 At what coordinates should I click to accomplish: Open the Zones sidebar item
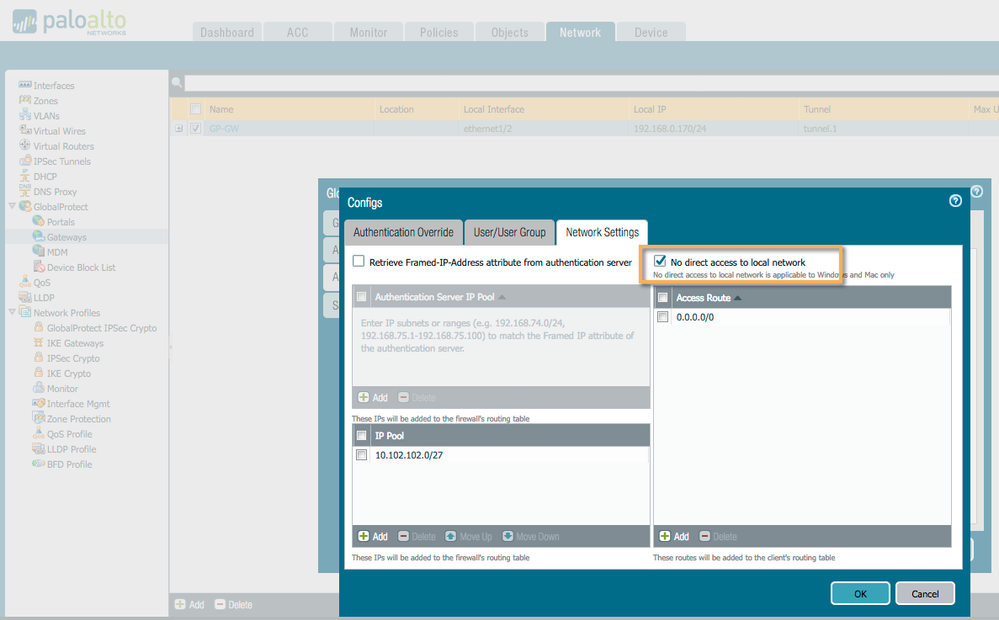pos(45,101)
